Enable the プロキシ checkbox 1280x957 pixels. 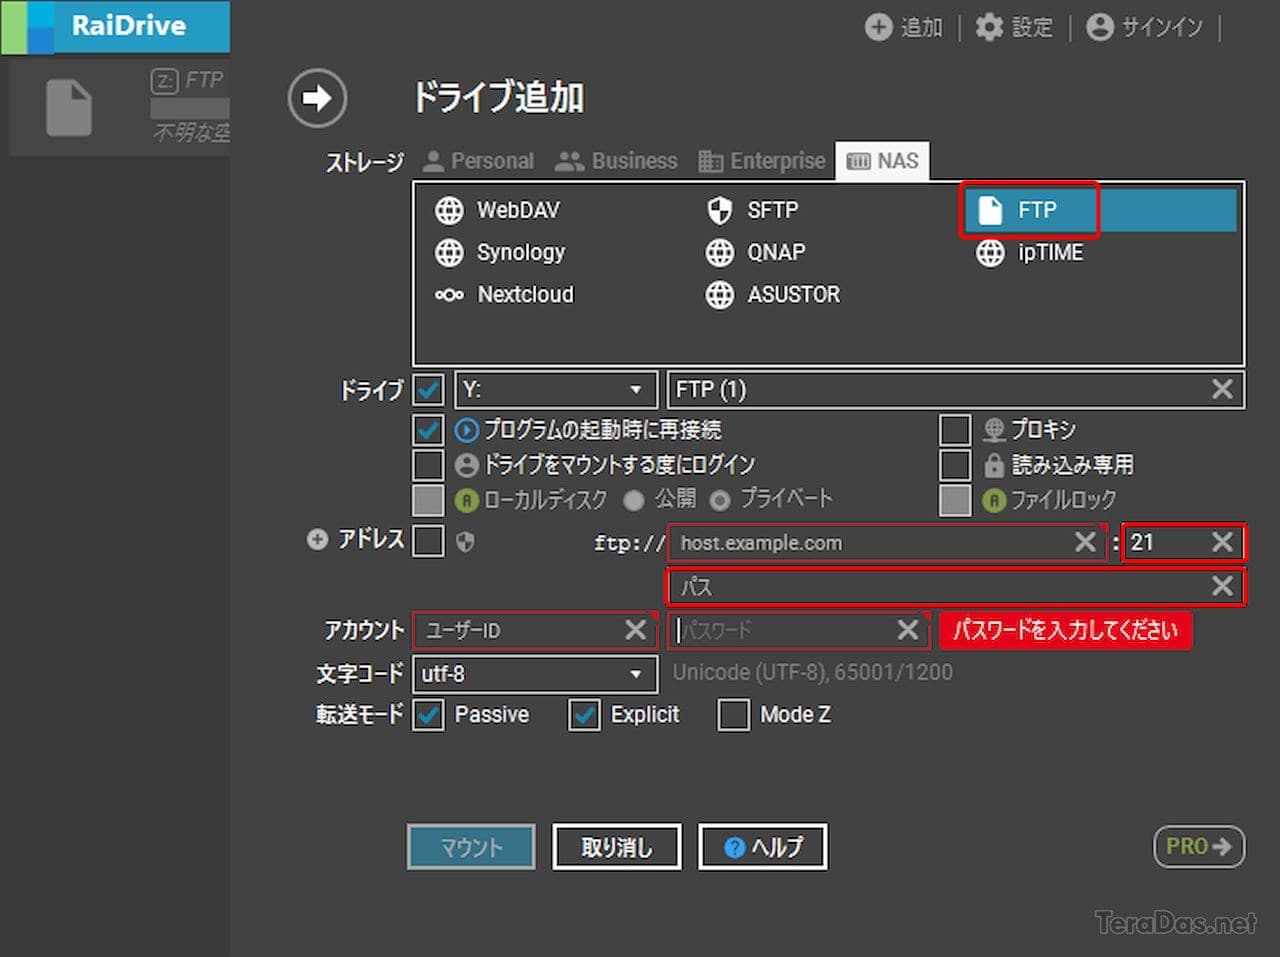coord(955,430)
